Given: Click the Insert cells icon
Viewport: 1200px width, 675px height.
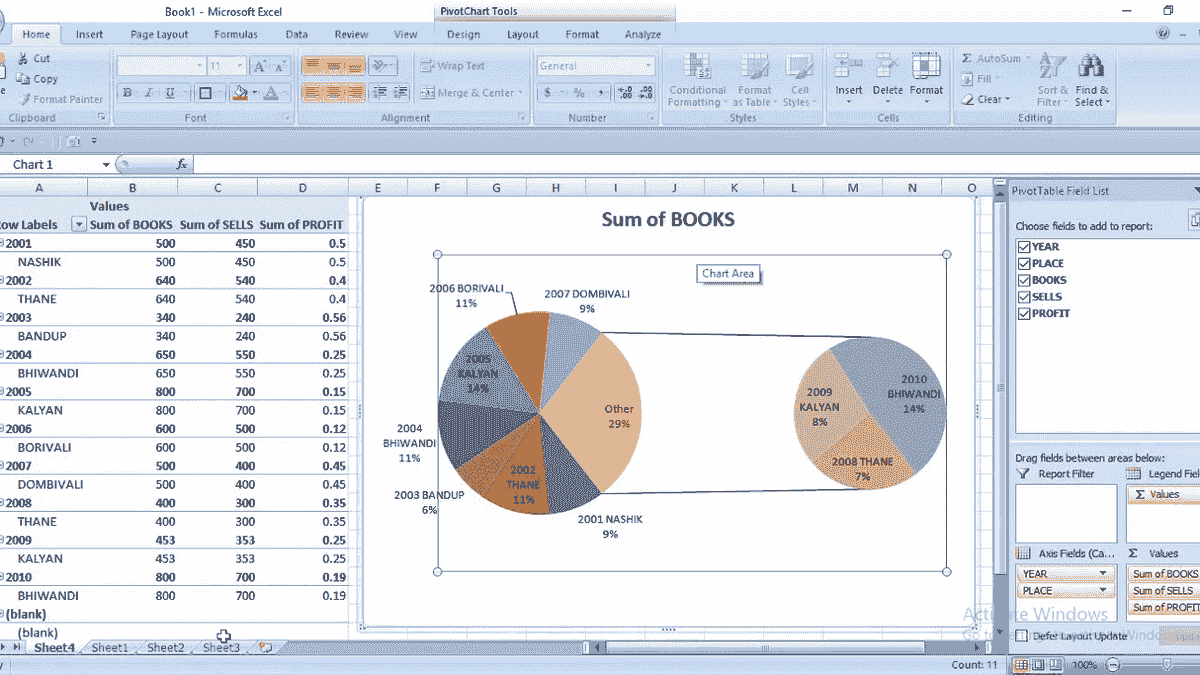Looking at the screenshot, I should click(x=849, y=67).
